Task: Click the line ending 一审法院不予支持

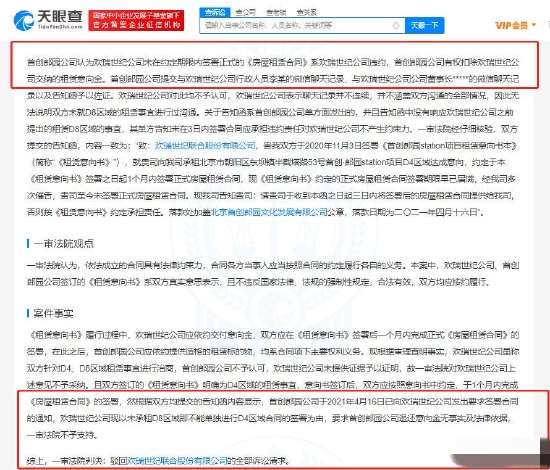Action: click(x=63, y=435)
